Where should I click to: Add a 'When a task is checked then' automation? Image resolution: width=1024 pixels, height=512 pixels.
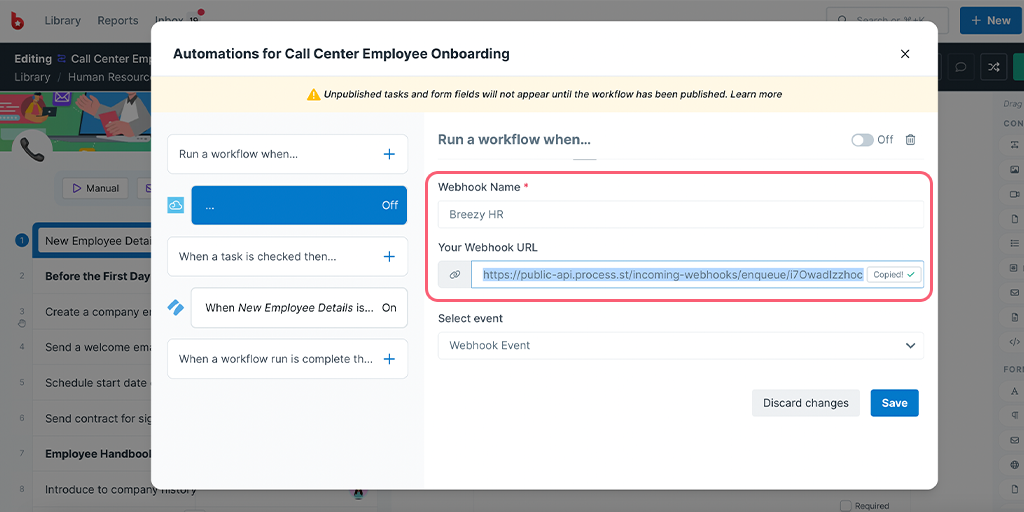(389, 257)
